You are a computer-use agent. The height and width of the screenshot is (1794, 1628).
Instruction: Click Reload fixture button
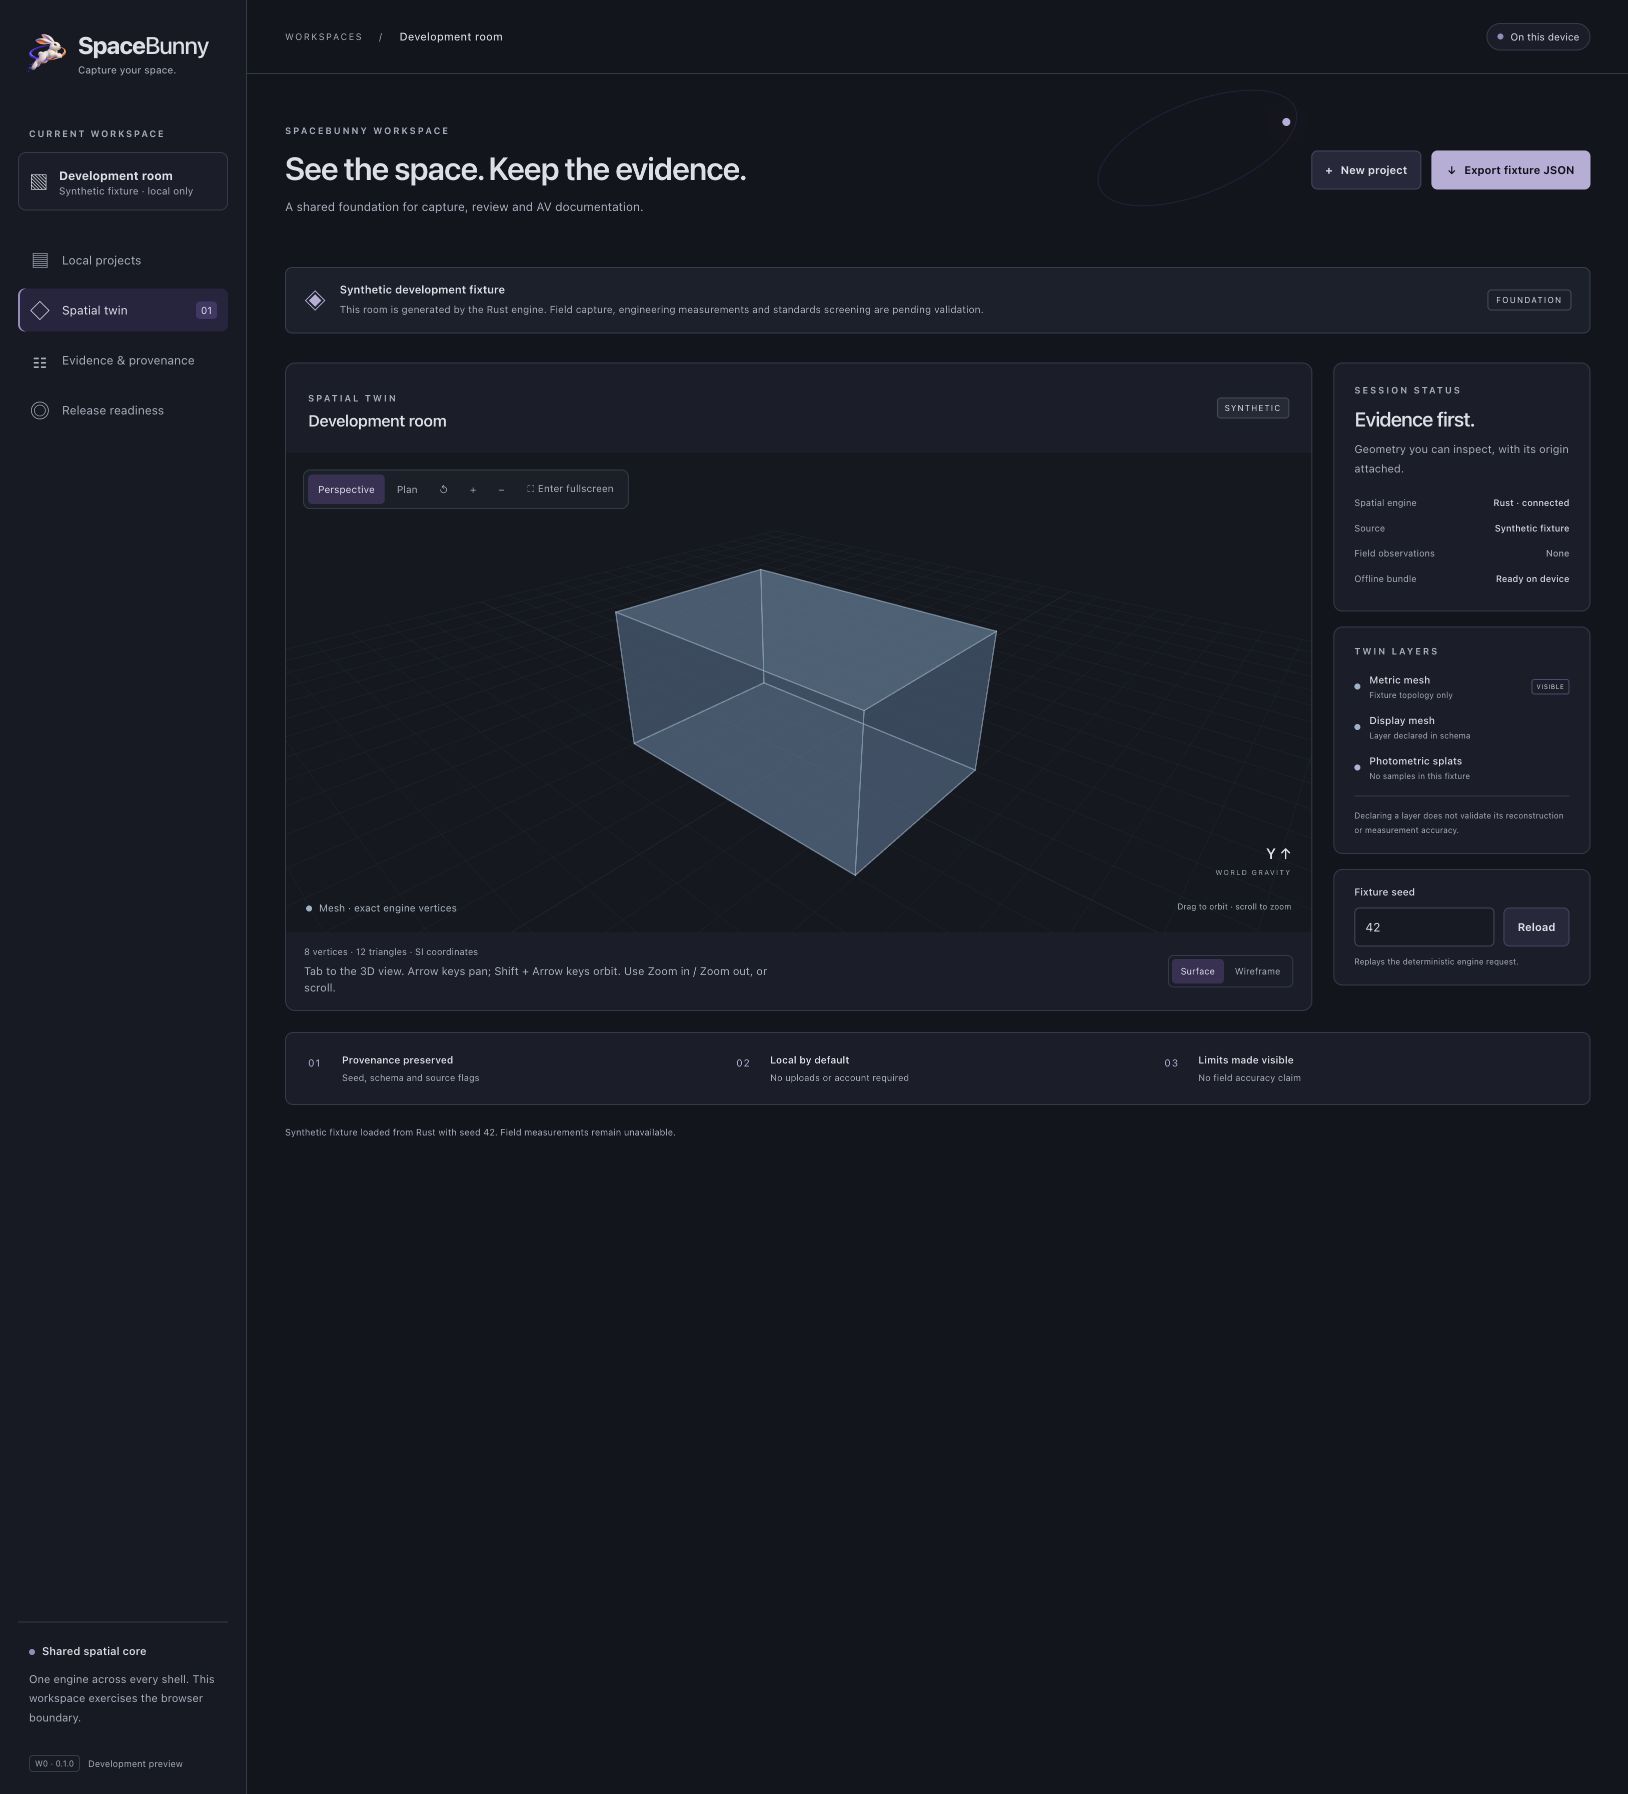pos(1536,928)
